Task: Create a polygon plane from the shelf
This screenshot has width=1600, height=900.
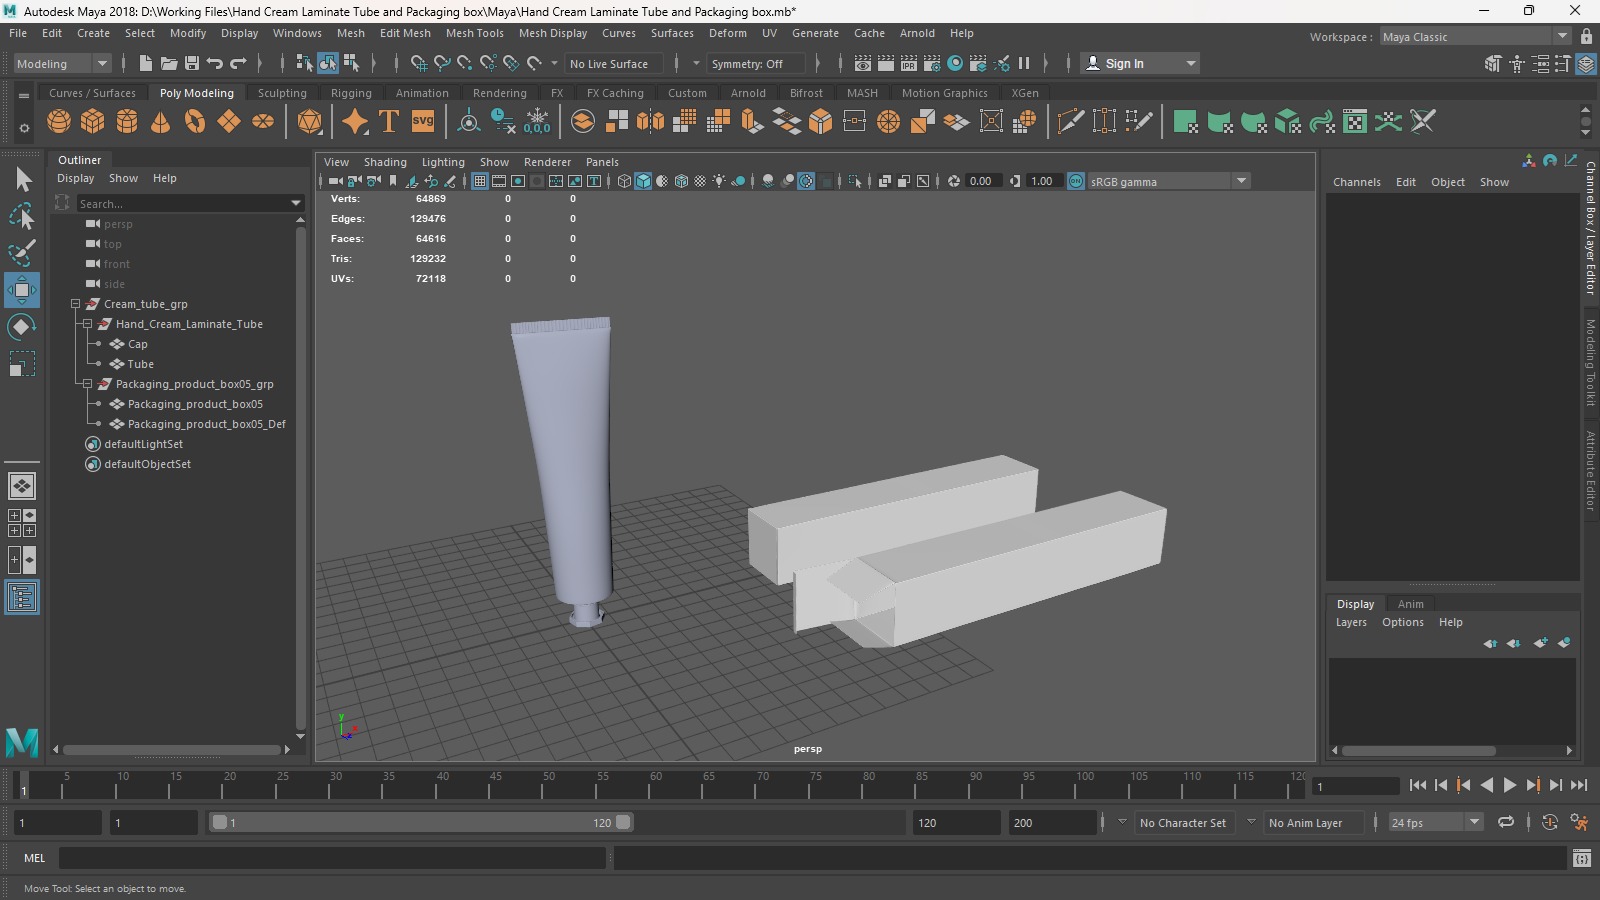Action: (229, 122)
